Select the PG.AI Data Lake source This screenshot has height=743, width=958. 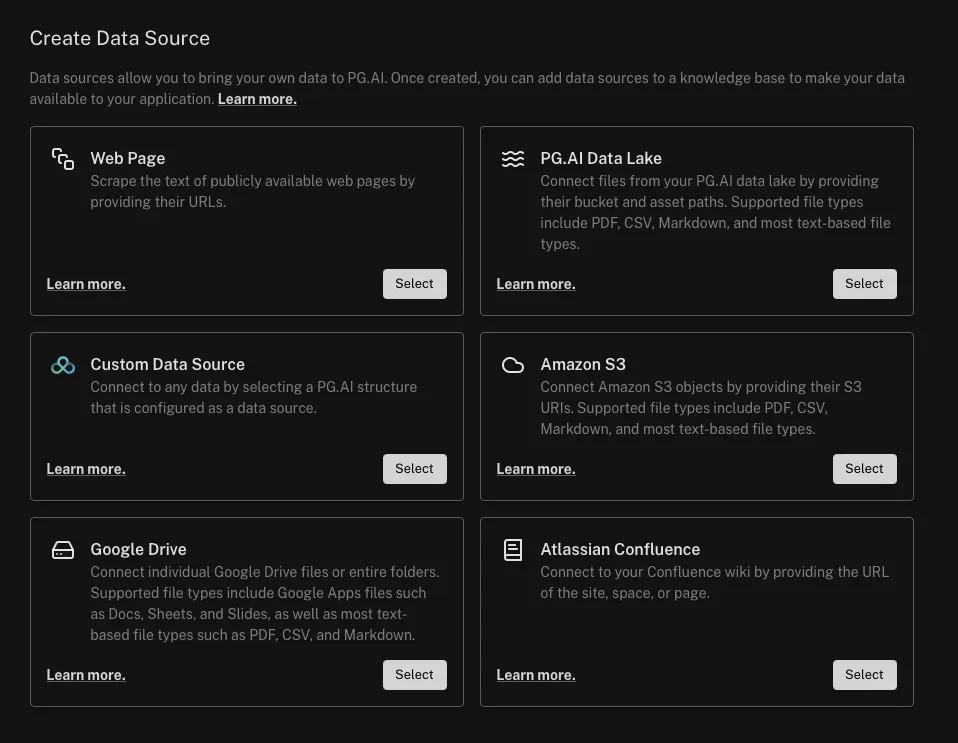click(x=865, y=284)
